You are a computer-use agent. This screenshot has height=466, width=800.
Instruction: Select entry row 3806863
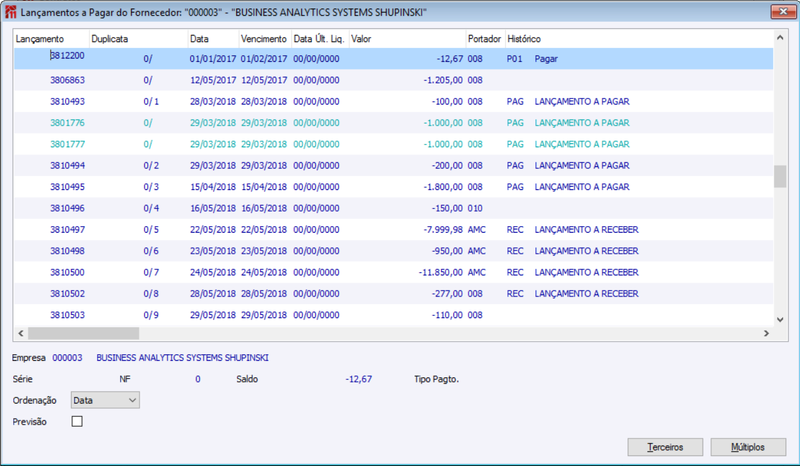click(393, 80)
